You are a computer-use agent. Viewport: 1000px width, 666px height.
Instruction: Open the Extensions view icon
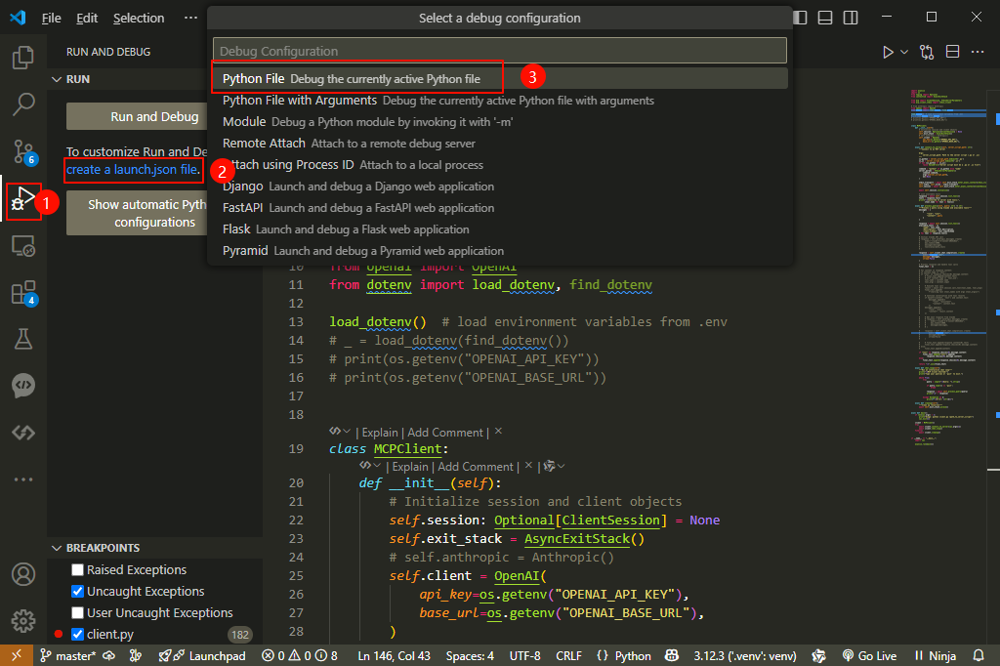coord(22,293)
